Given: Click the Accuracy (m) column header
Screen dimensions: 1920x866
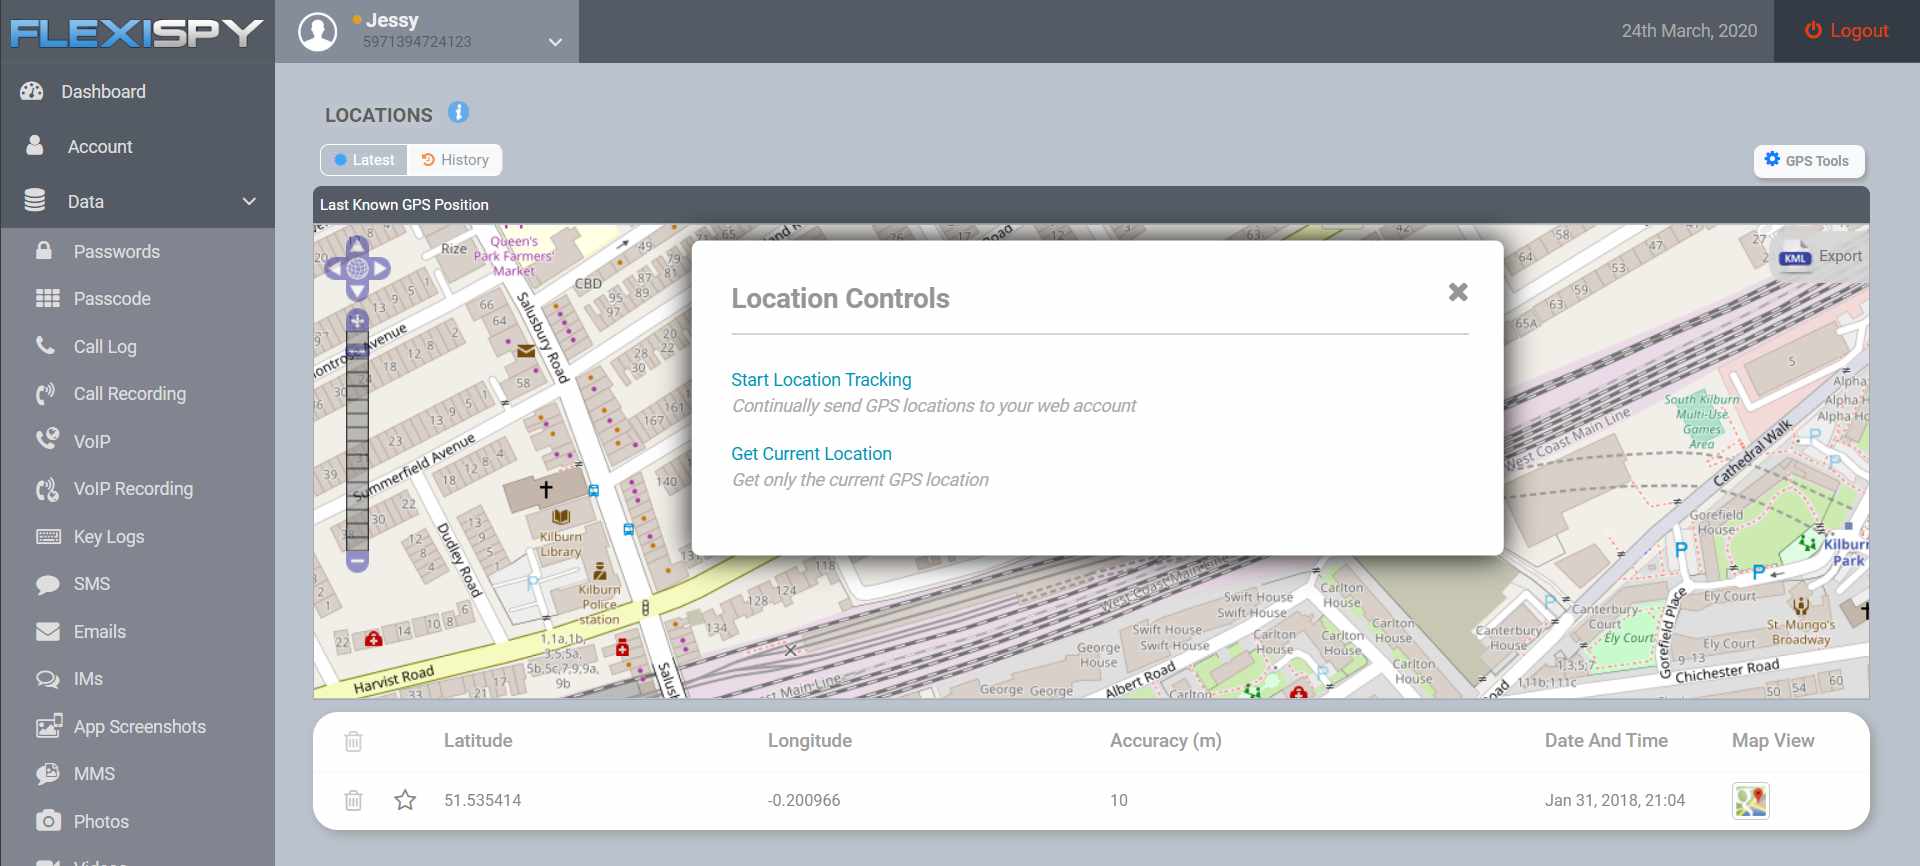Looking at the screenshot, I should point(1166,741).
